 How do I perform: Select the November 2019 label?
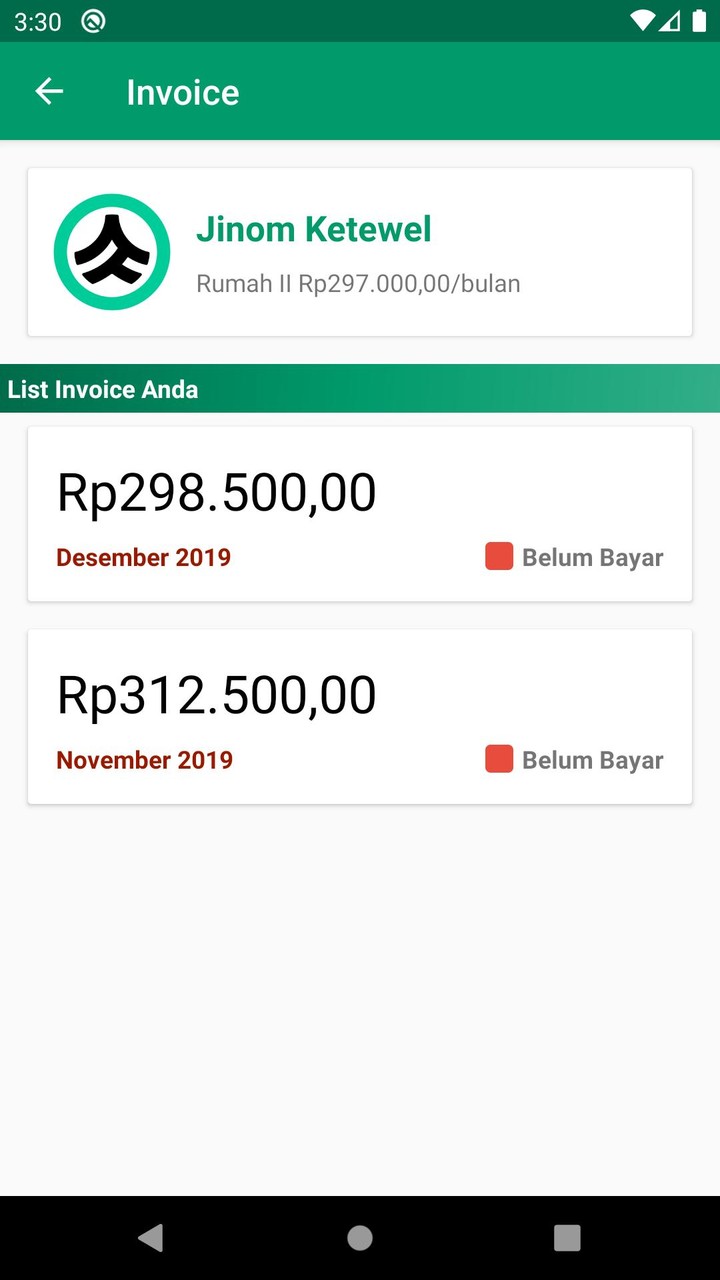144,760
